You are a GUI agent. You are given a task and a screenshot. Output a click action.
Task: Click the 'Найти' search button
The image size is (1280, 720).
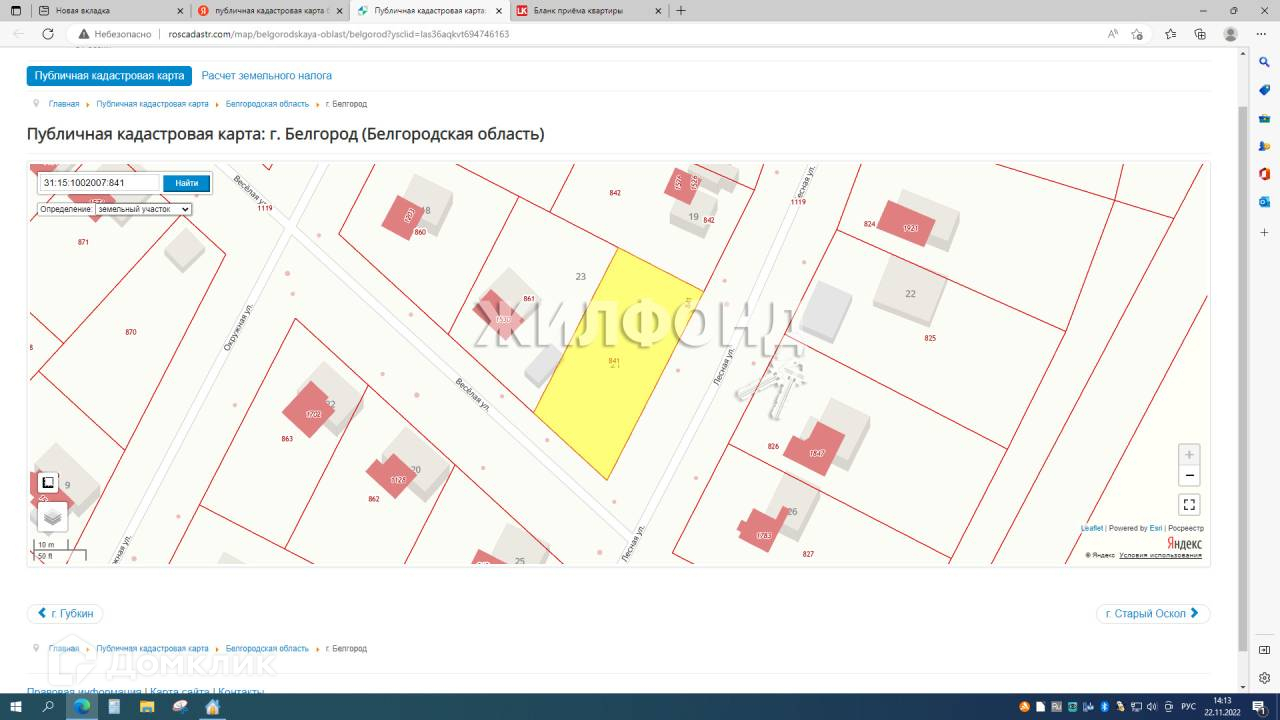tap(187, 183)
